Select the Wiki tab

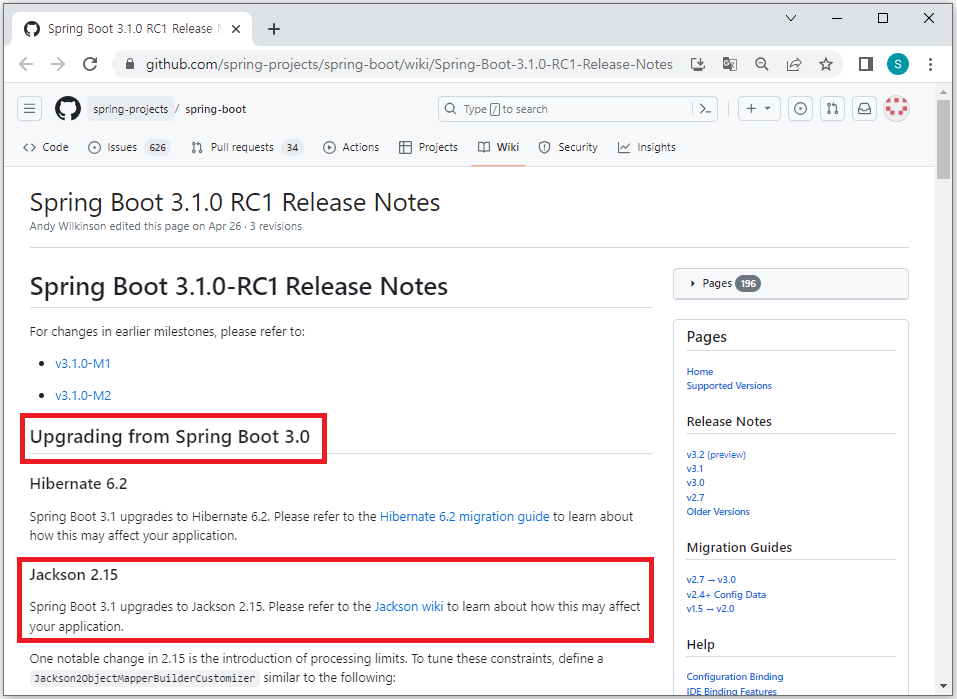coord(498,147)
